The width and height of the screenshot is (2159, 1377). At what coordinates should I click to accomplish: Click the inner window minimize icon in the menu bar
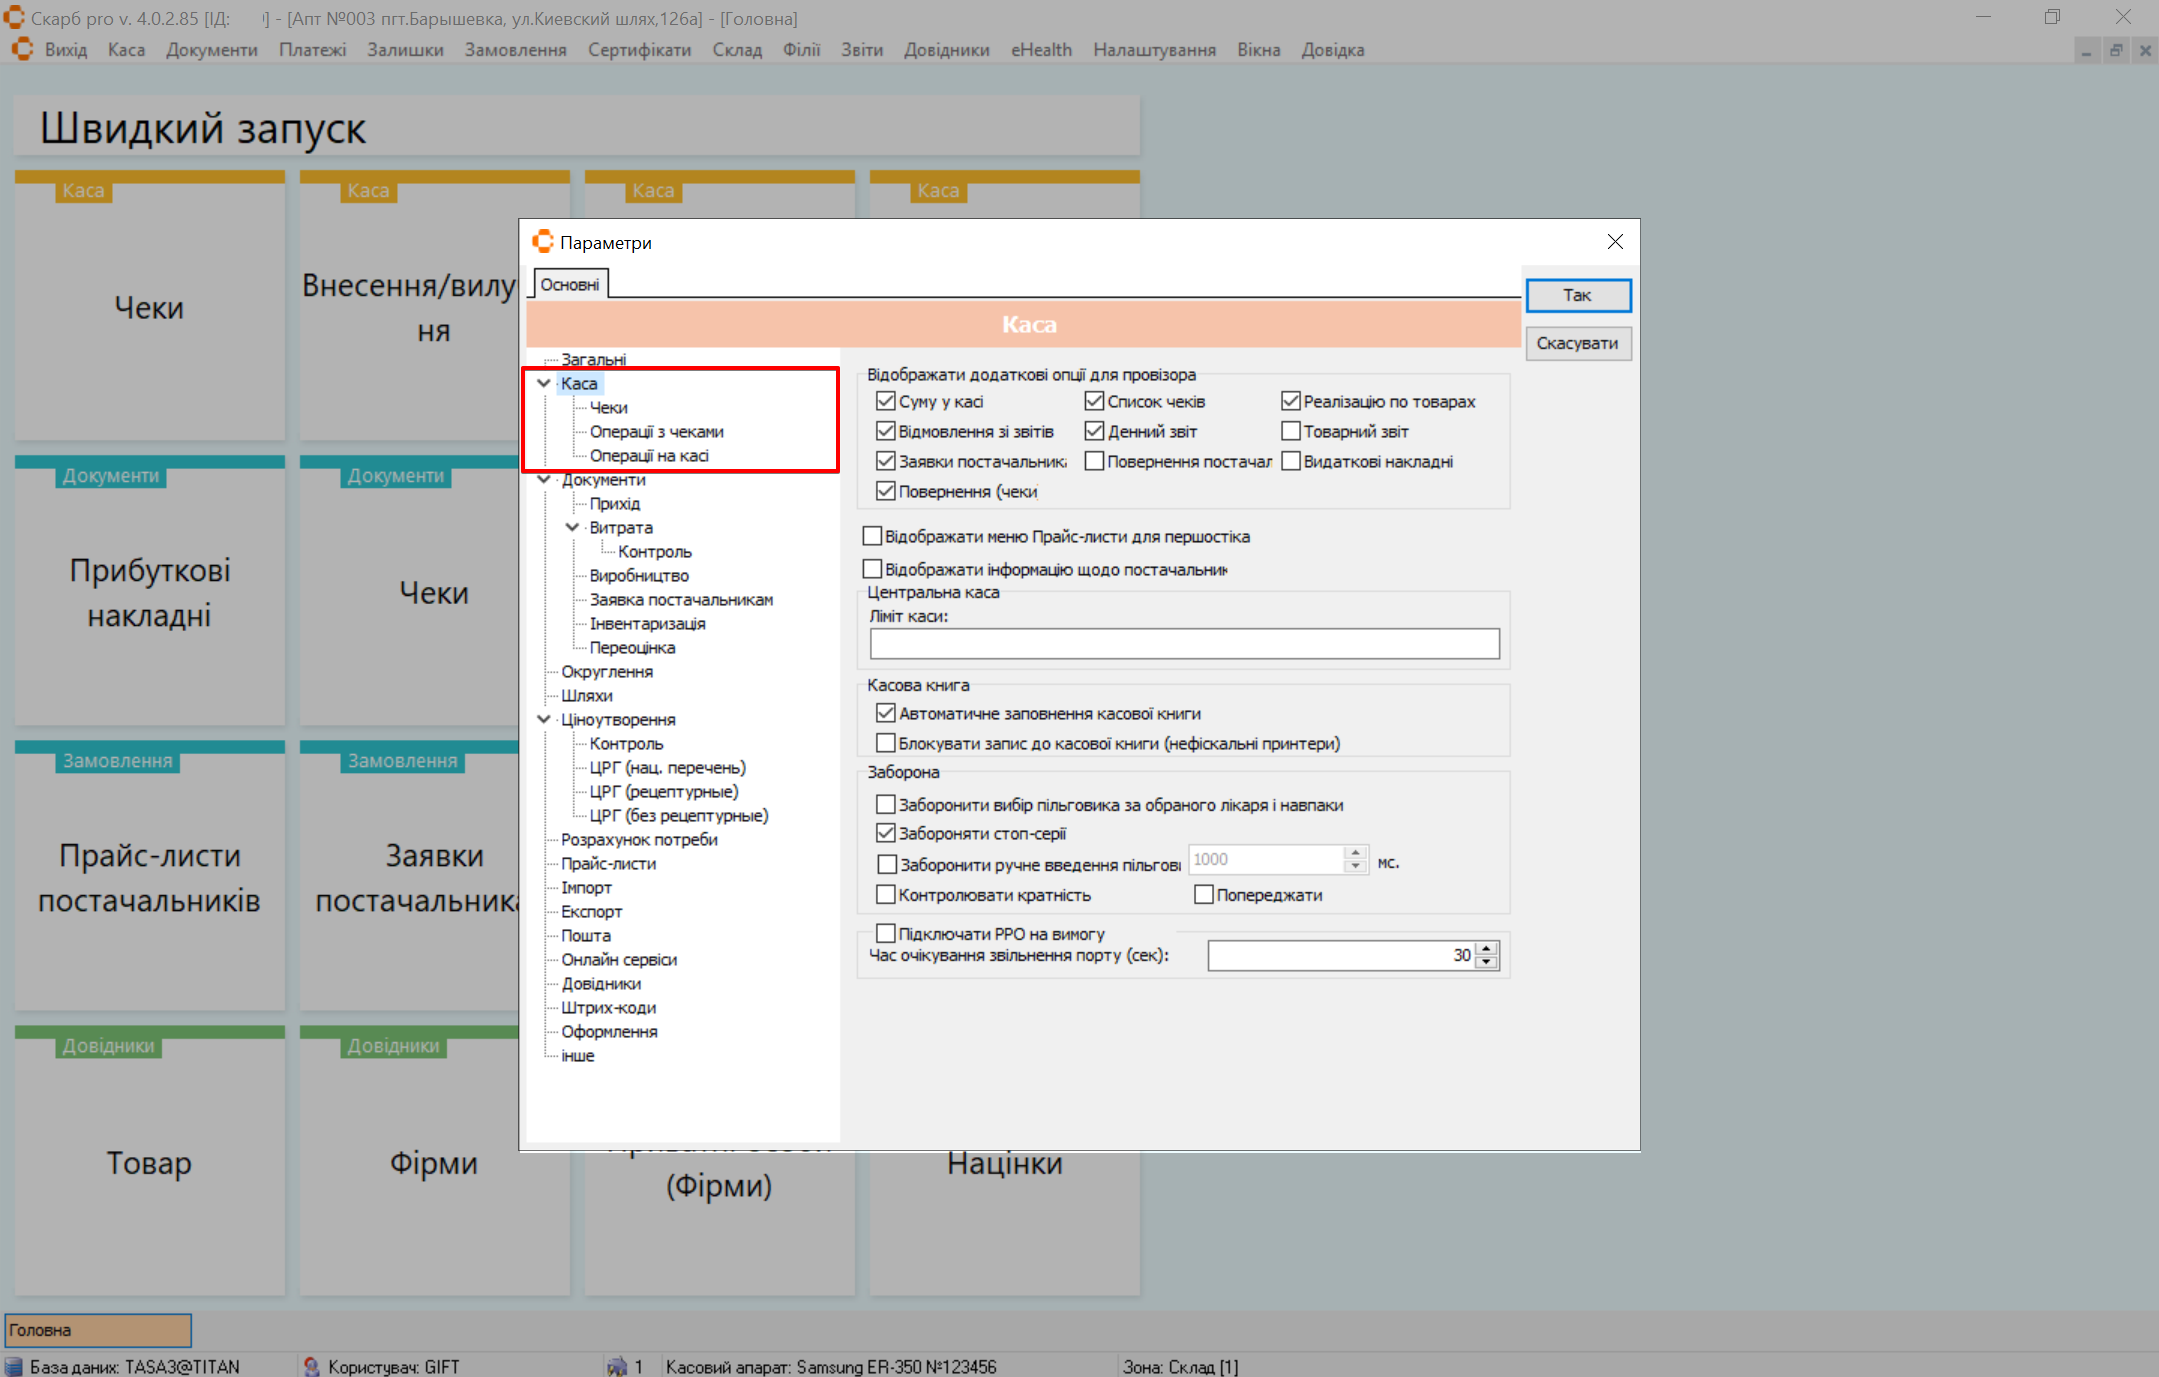[2086, 50]
